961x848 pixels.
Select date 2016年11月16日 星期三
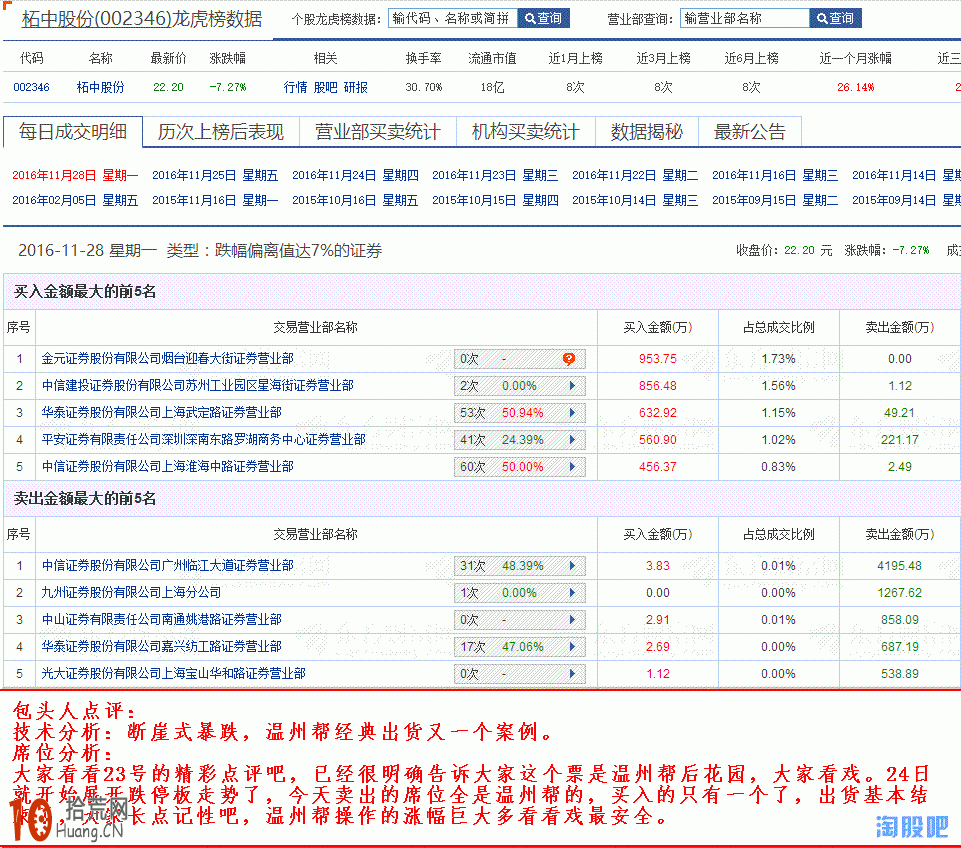point(775,175)
